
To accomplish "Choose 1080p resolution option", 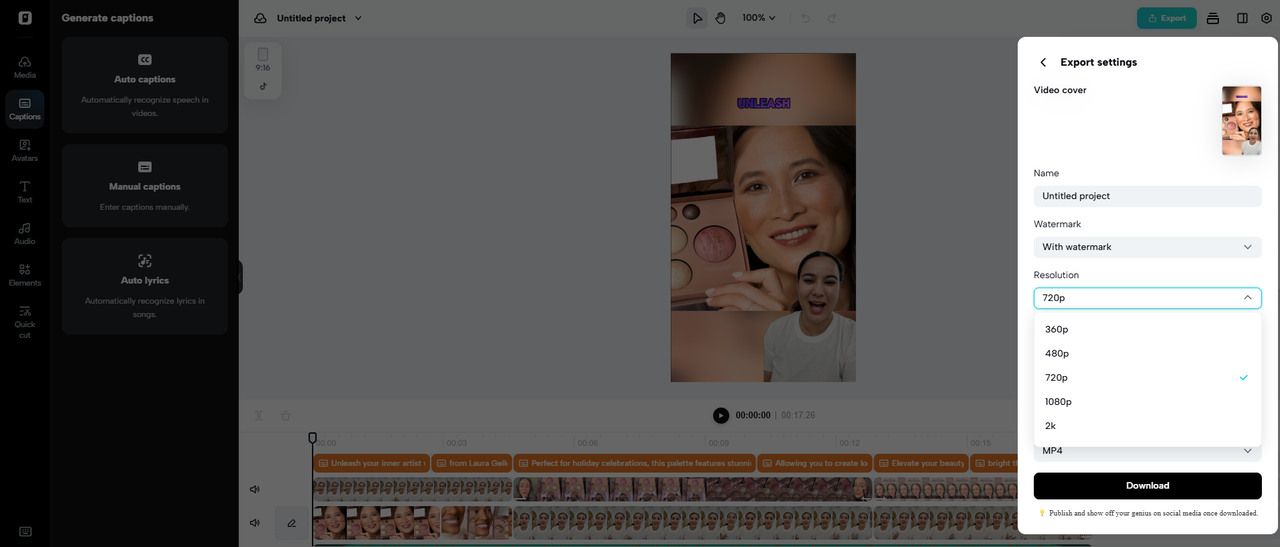I will (x=1147, y=401).
